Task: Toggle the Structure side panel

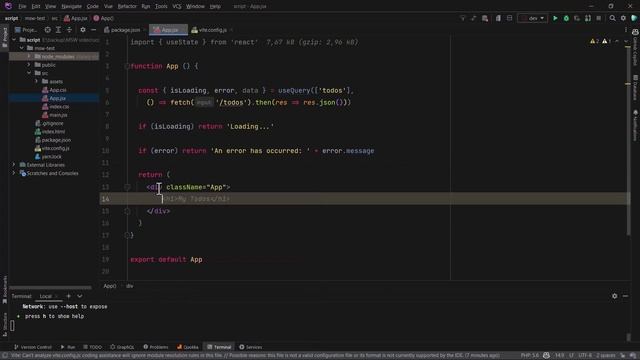Action: (5, 324)
